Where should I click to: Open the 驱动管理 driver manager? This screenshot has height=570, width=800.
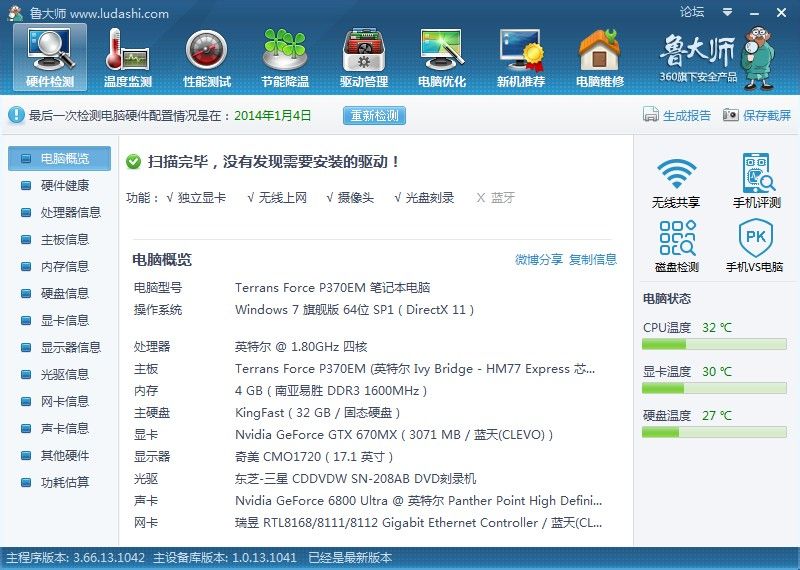pos(364,58)
